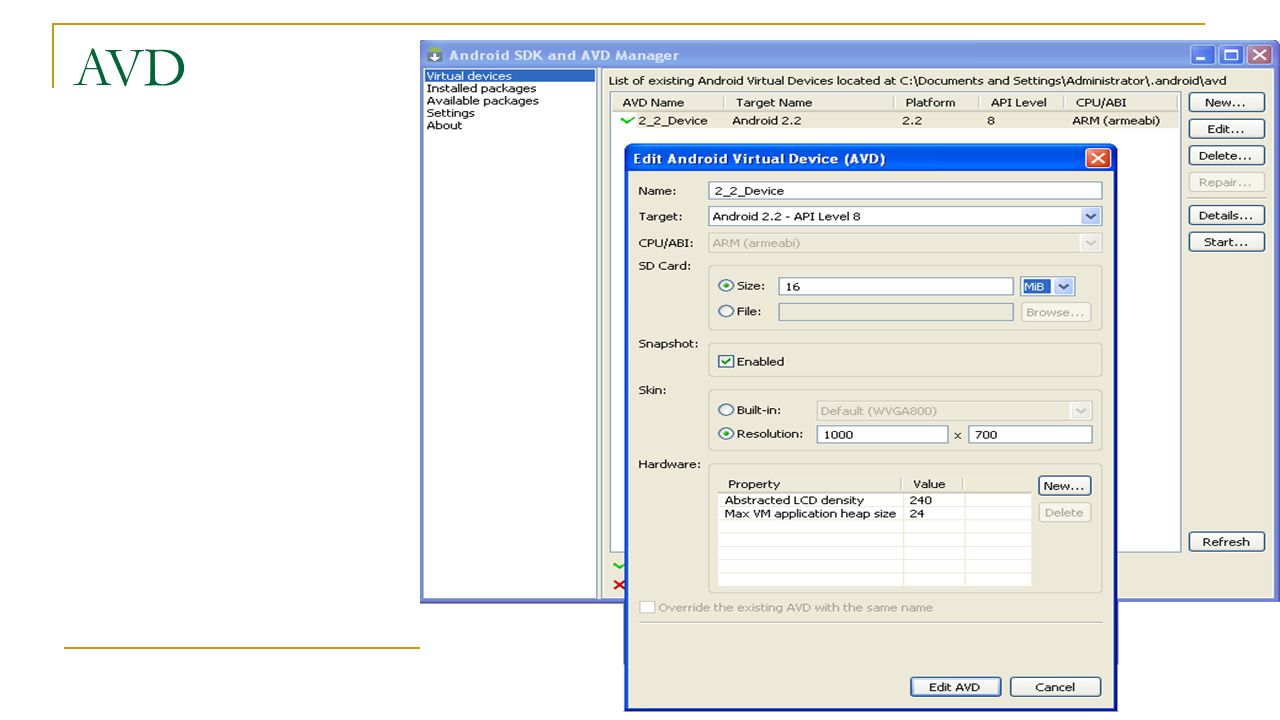This screenshot has height=720, width=1280.
Task: Open Installed packages in the left panel
Action: [481, 88]
